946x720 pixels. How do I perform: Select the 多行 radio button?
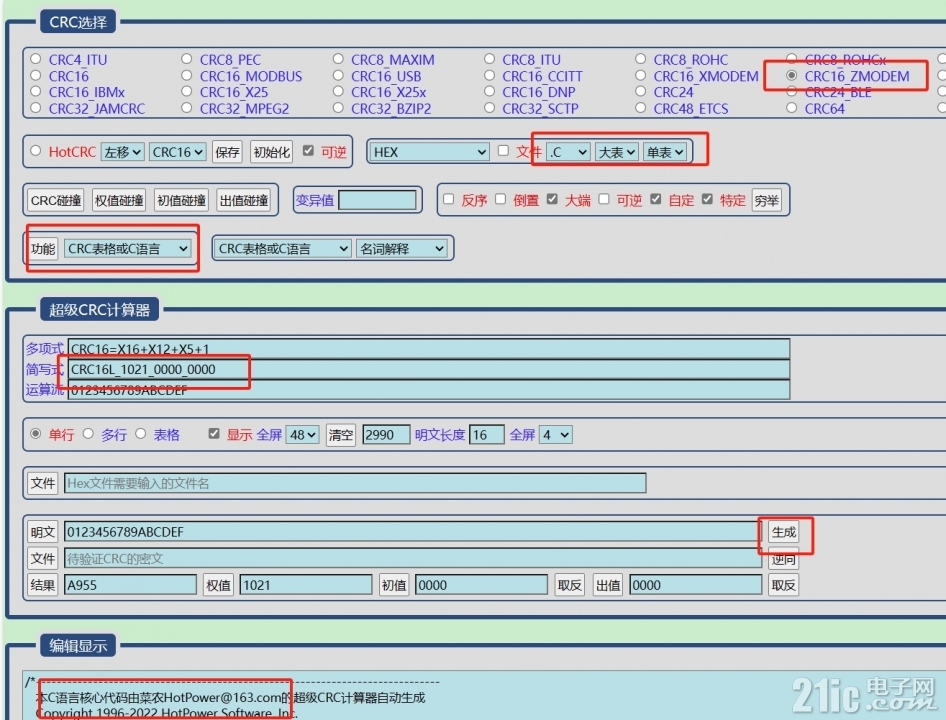(88, 433)
